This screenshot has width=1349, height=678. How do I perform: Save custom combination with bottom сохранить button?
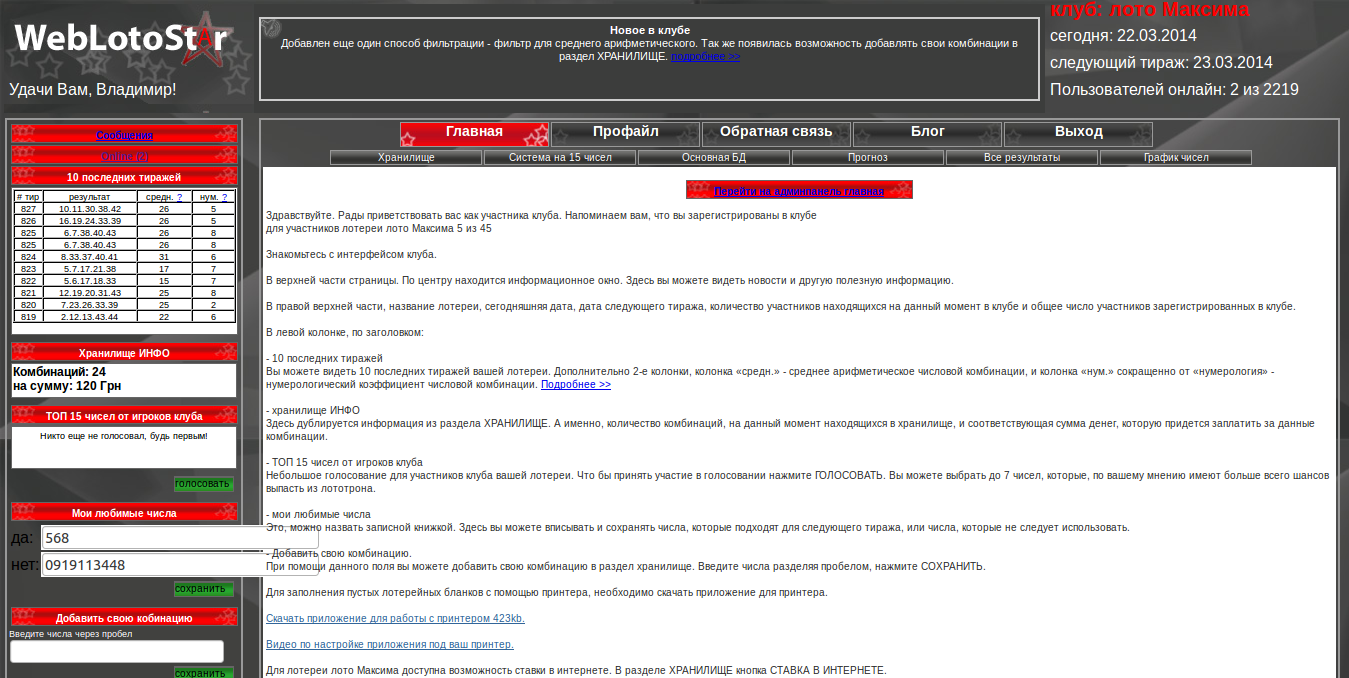(204, 673)
